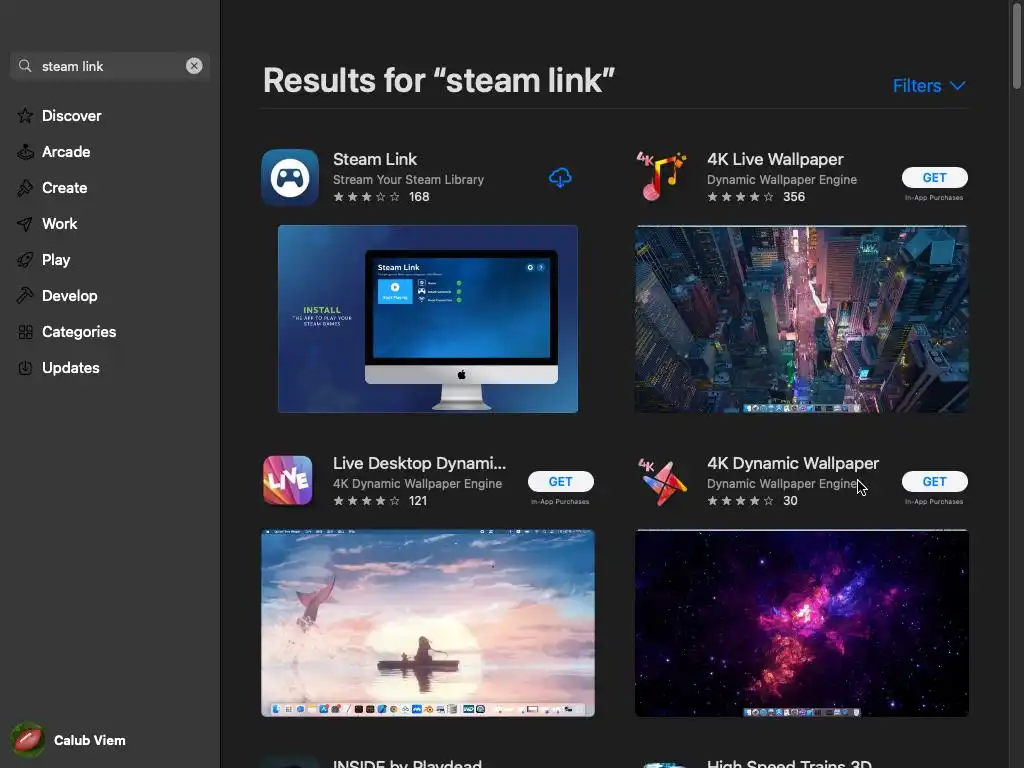Open the 4K Live Wallpaper title
Image resolution: width=1024 pixels, height=768 pixels.
775,159
